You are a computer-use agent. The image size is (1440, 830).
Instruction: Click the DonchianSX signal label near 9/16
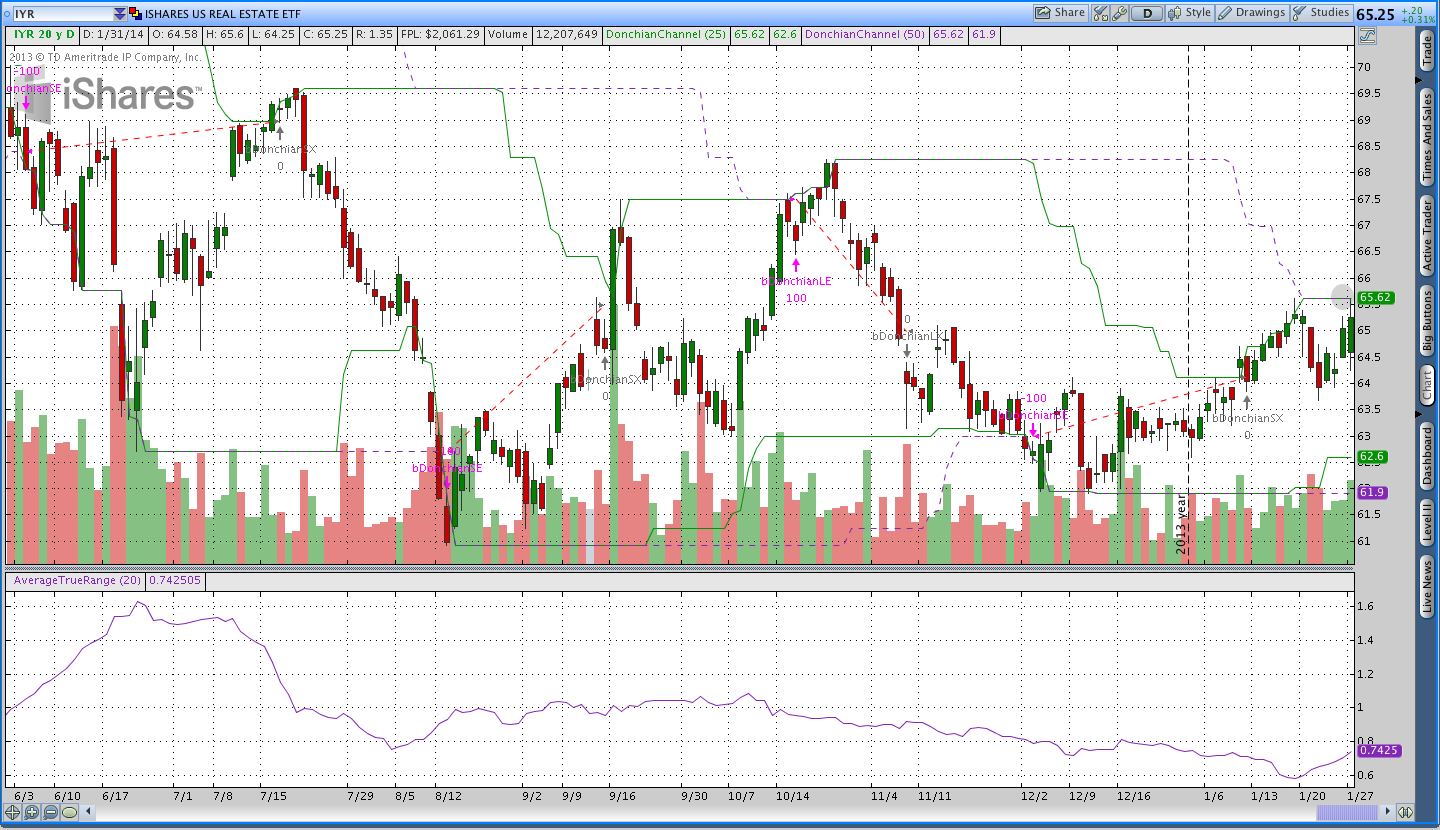[606, 379]
